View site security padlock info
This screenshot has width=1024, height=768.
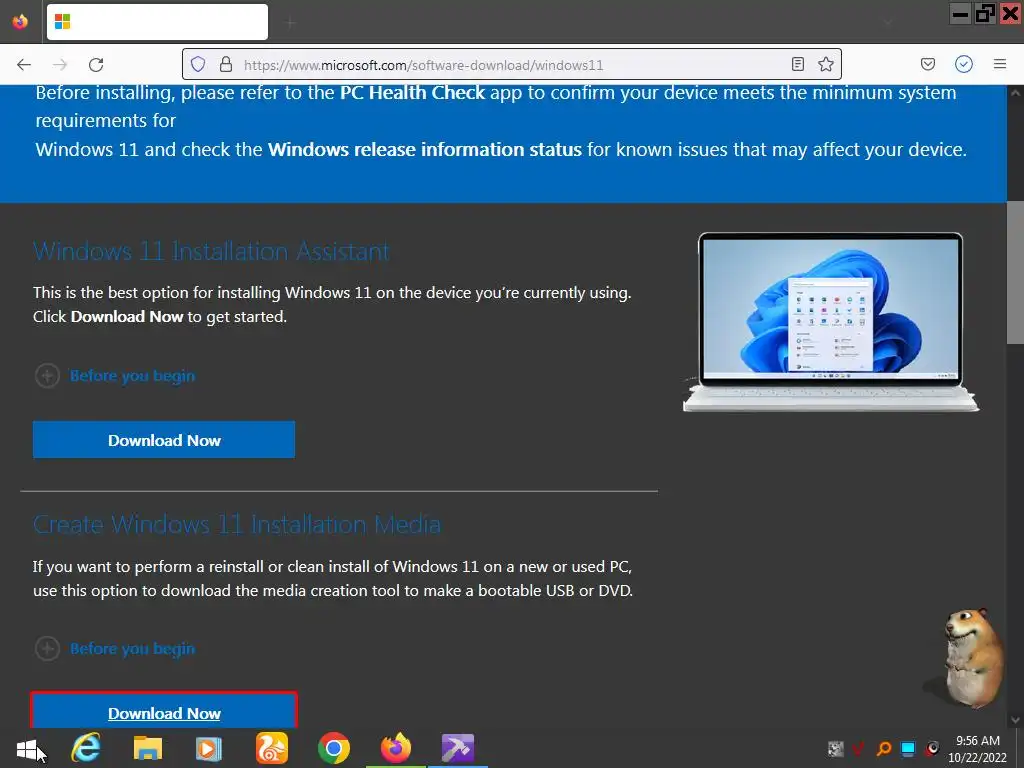[x=226, y=64]
